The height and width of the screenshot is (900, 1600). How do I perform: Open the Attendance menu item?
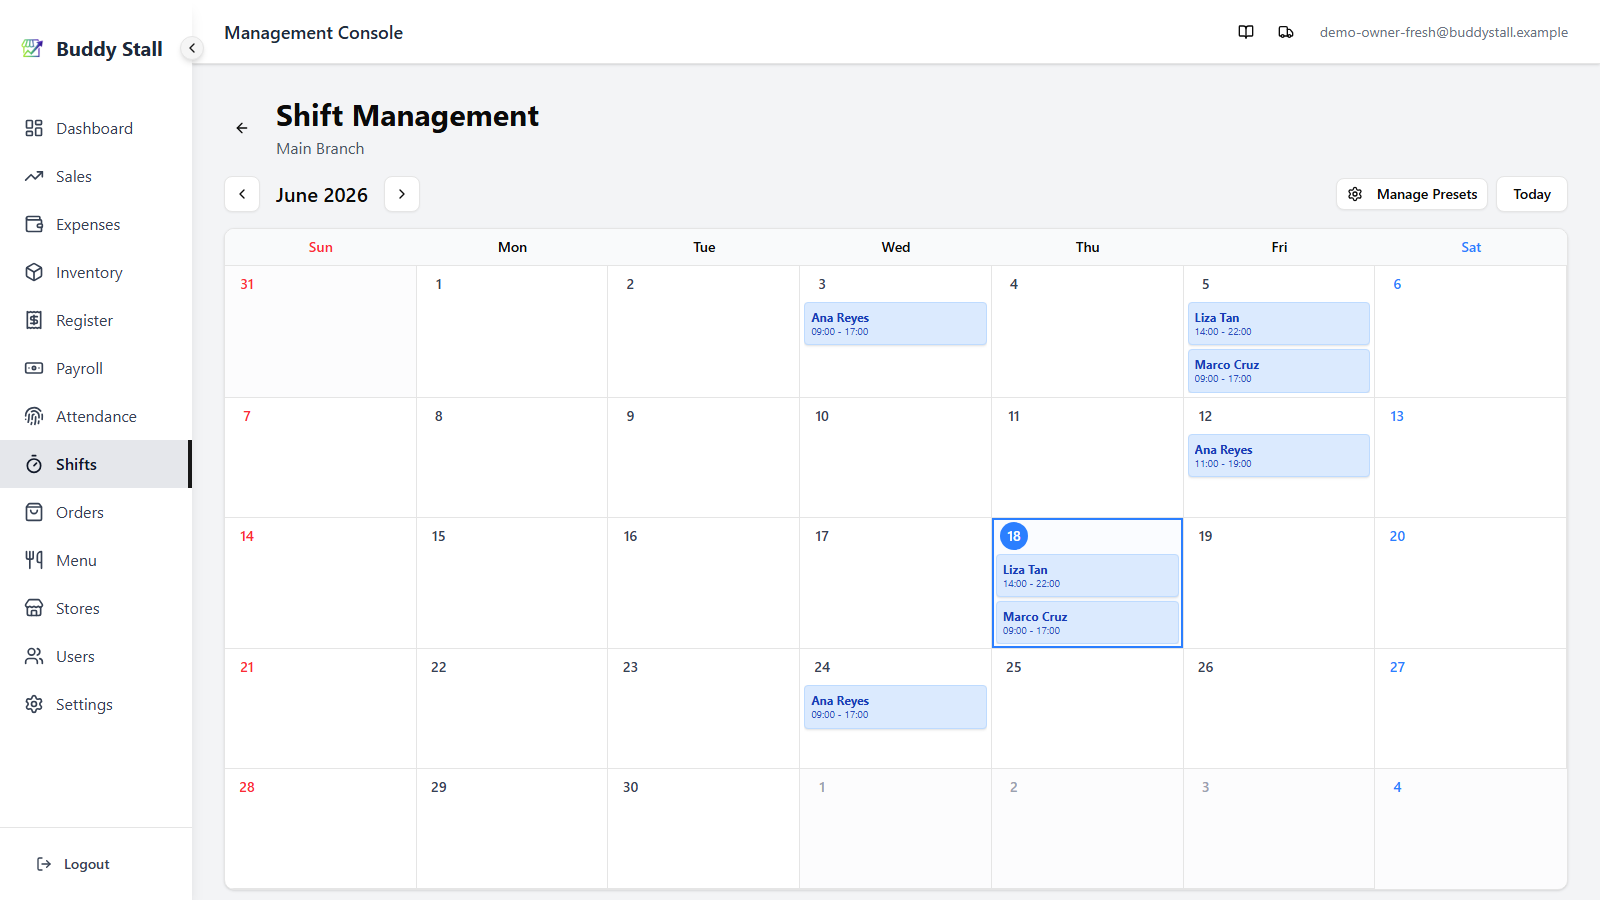coord(96,416)
